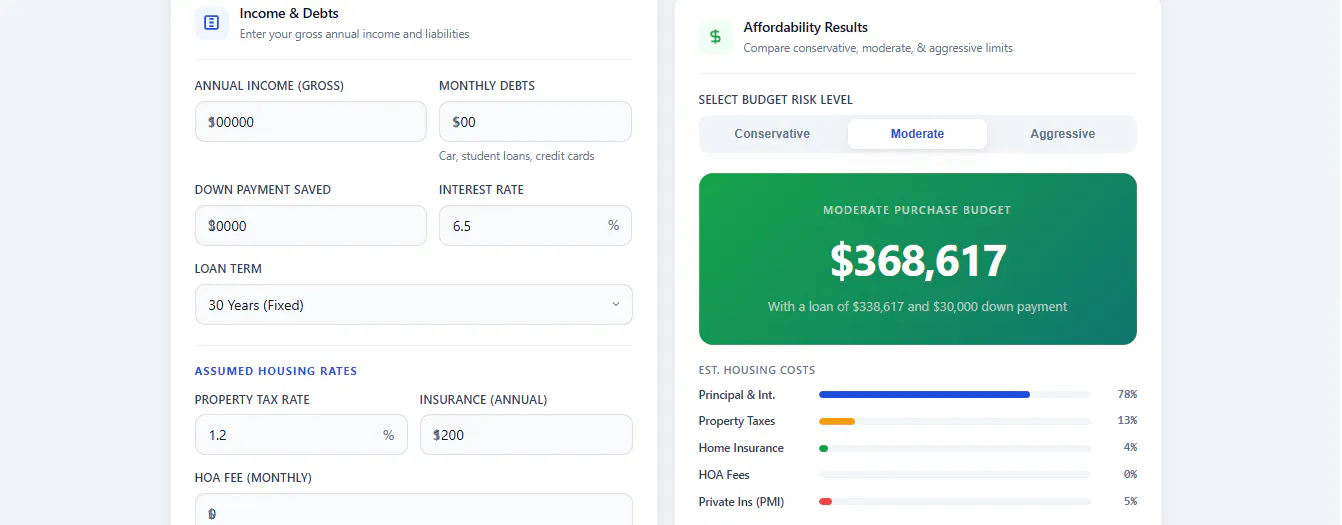Click the Principal & Int. label

pos(737,395)
